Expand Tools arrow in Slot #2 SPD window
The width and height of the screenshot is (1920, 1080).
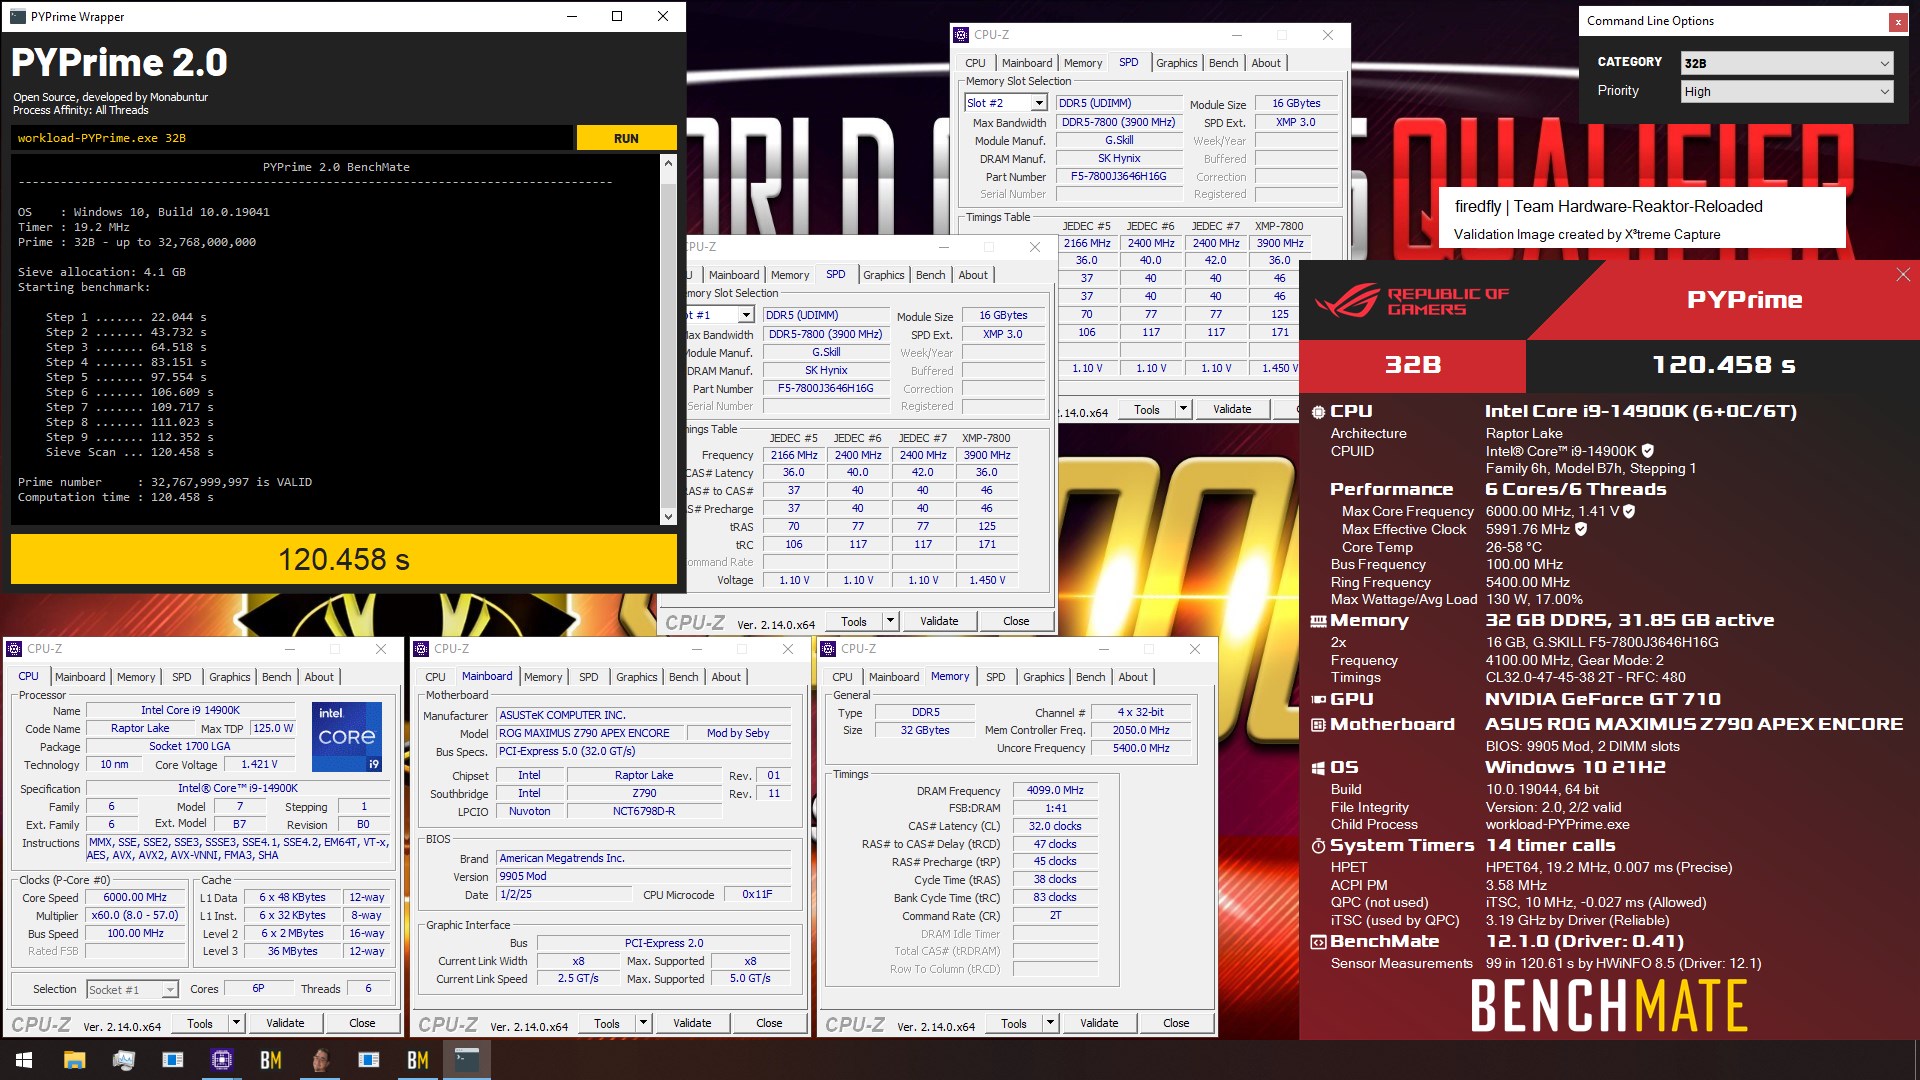1183,409
